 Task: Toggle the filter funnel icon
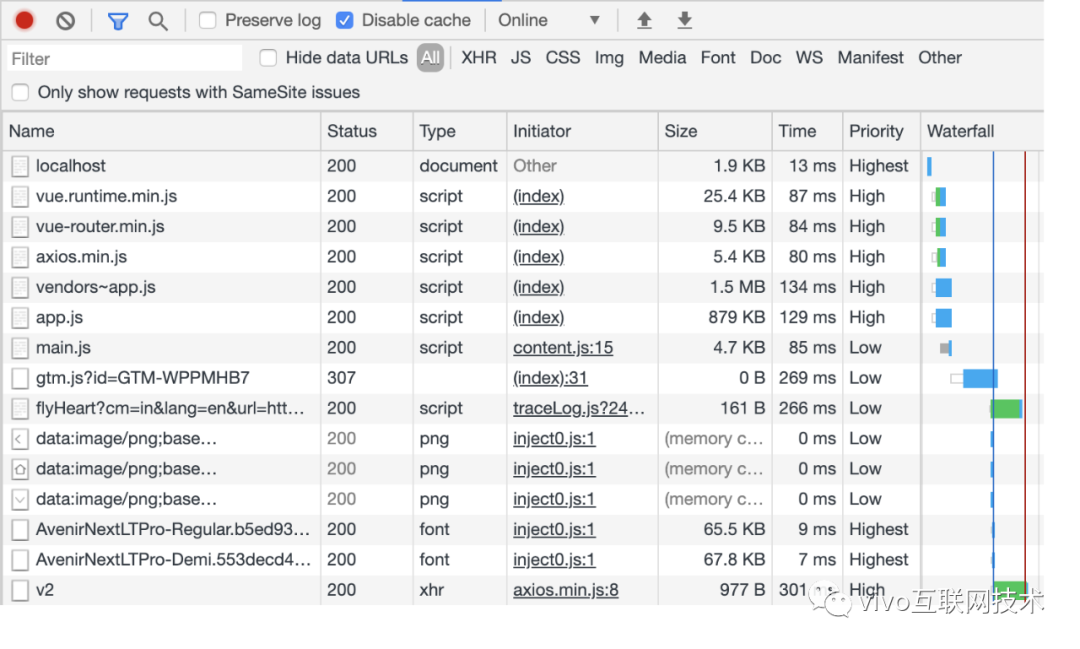(x=118, y=20)
